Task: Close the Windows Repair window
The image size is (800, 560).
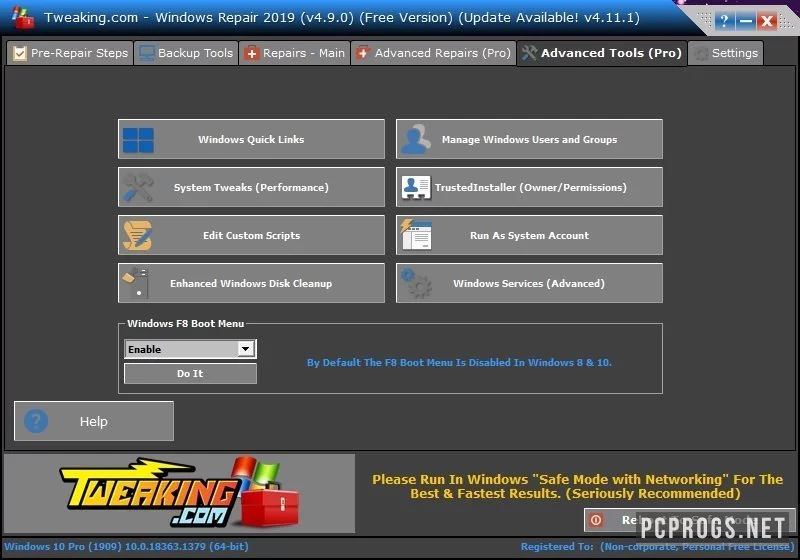Action: [767, 21]
